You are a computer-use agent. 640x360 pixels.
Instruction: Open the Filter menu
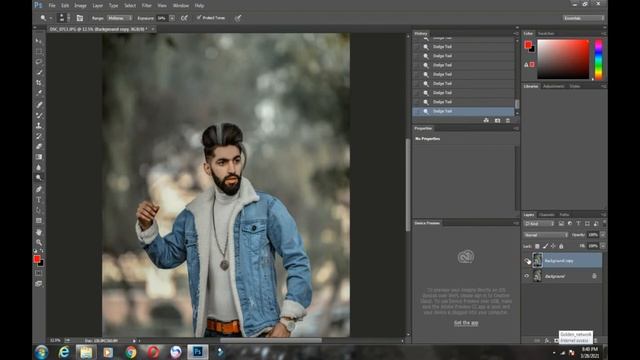pos(147,6)
